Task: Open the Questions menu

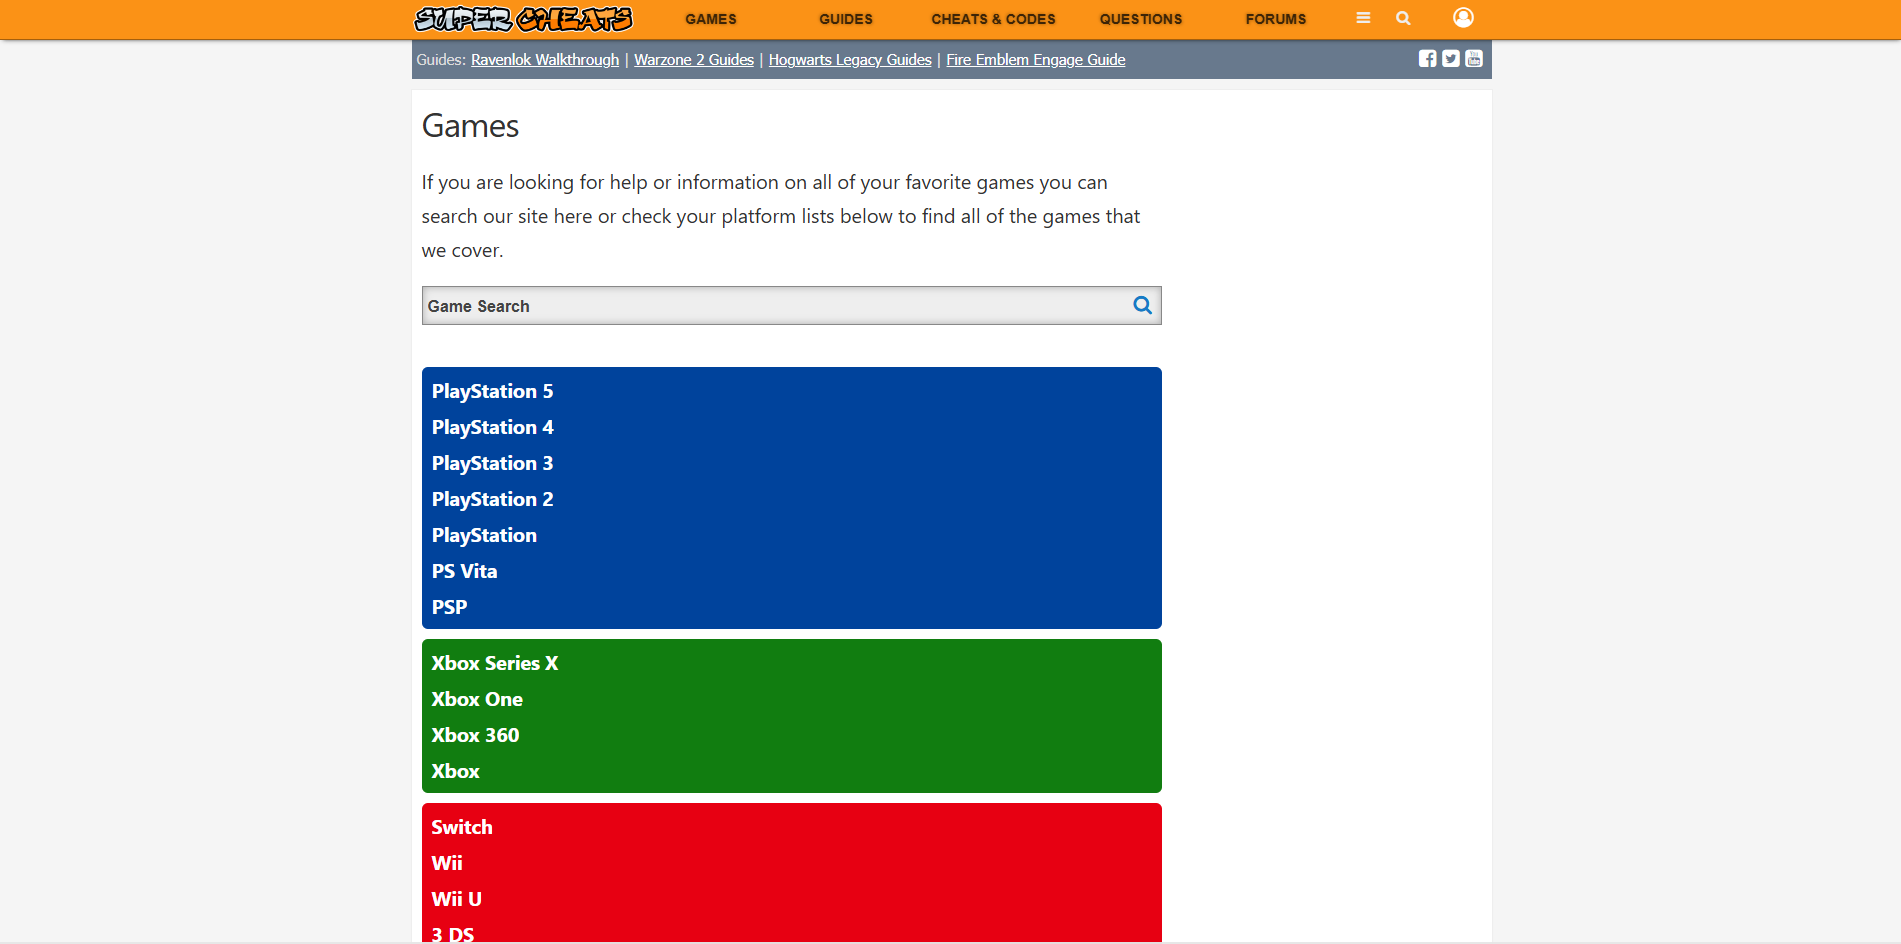Action: pyautogui.click(x=1141, y=19)
